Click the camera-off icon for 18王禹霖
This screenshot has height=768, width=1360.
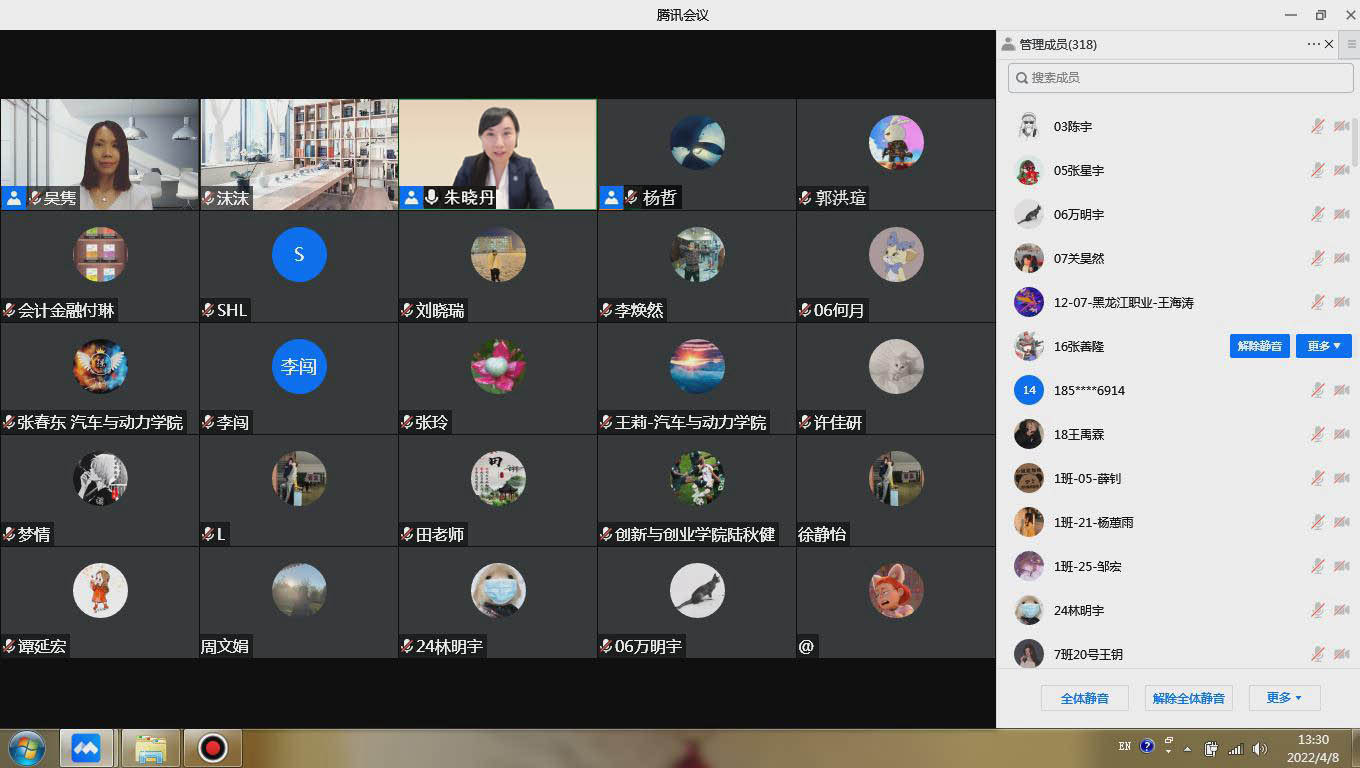click(1342, 435)
